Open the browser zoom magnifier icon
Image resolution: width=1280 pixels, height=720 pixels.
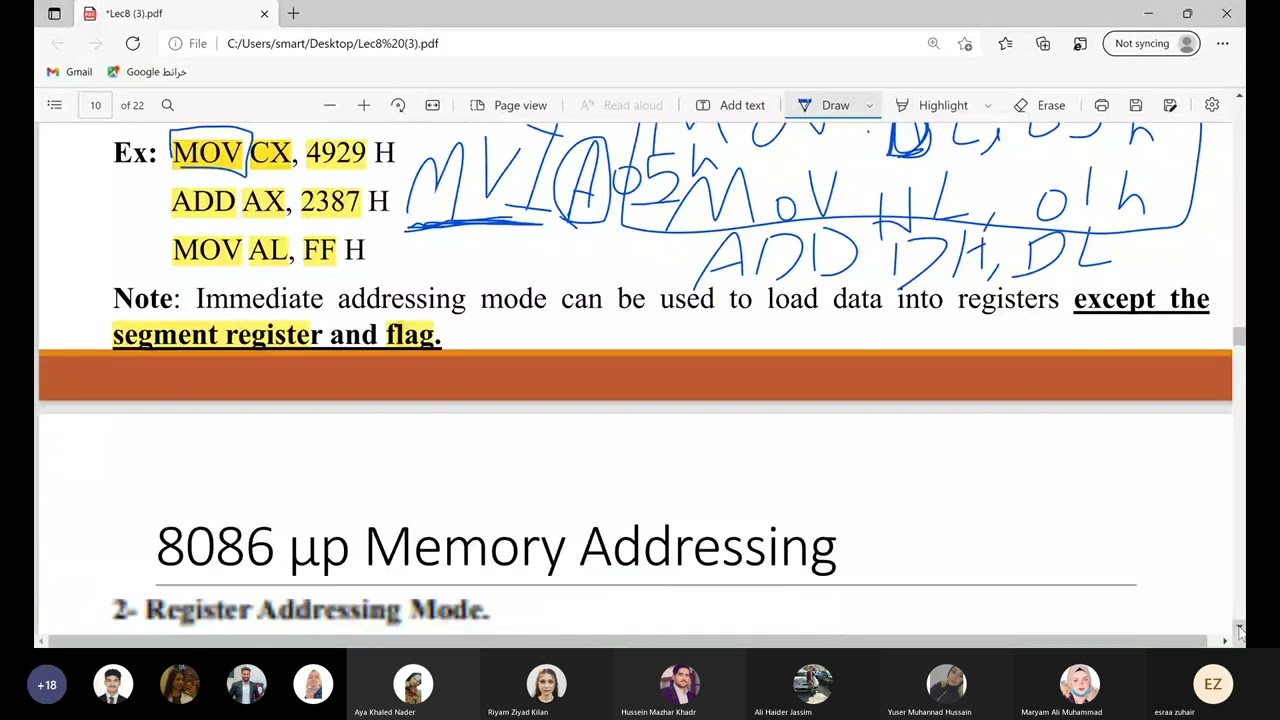coord(933,44)
